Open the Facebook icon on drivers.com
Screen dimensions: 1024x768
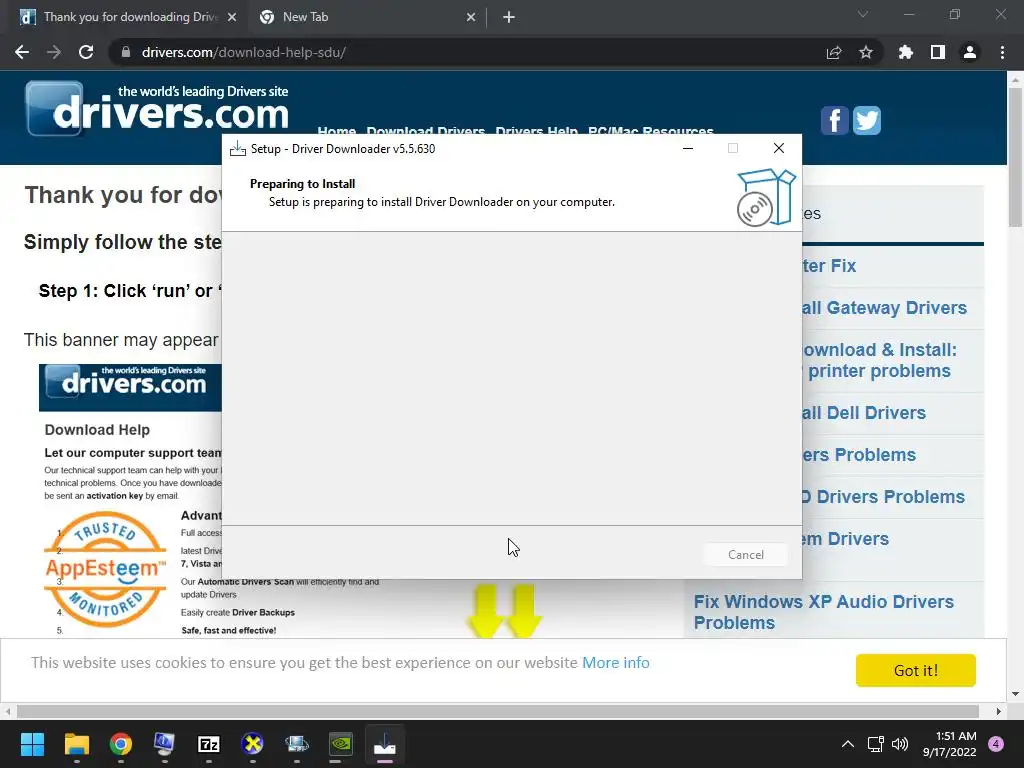[834, 120]
